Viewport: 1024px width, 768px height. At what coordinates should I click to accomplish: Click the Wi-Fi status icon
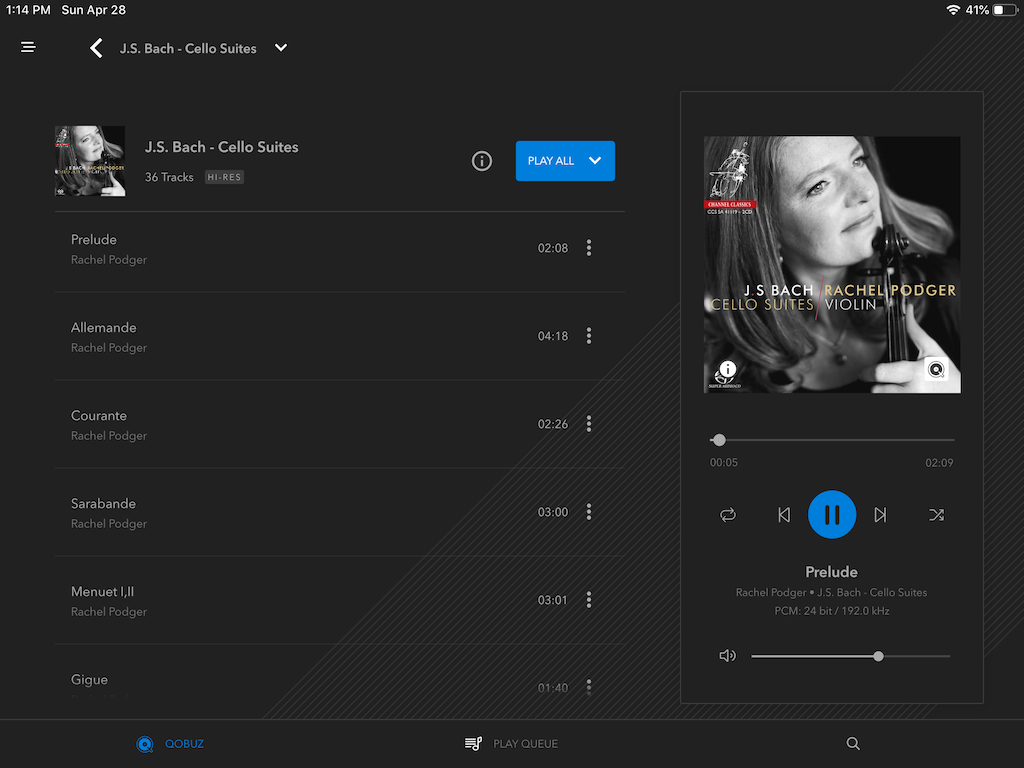click(x=953, y=10)
